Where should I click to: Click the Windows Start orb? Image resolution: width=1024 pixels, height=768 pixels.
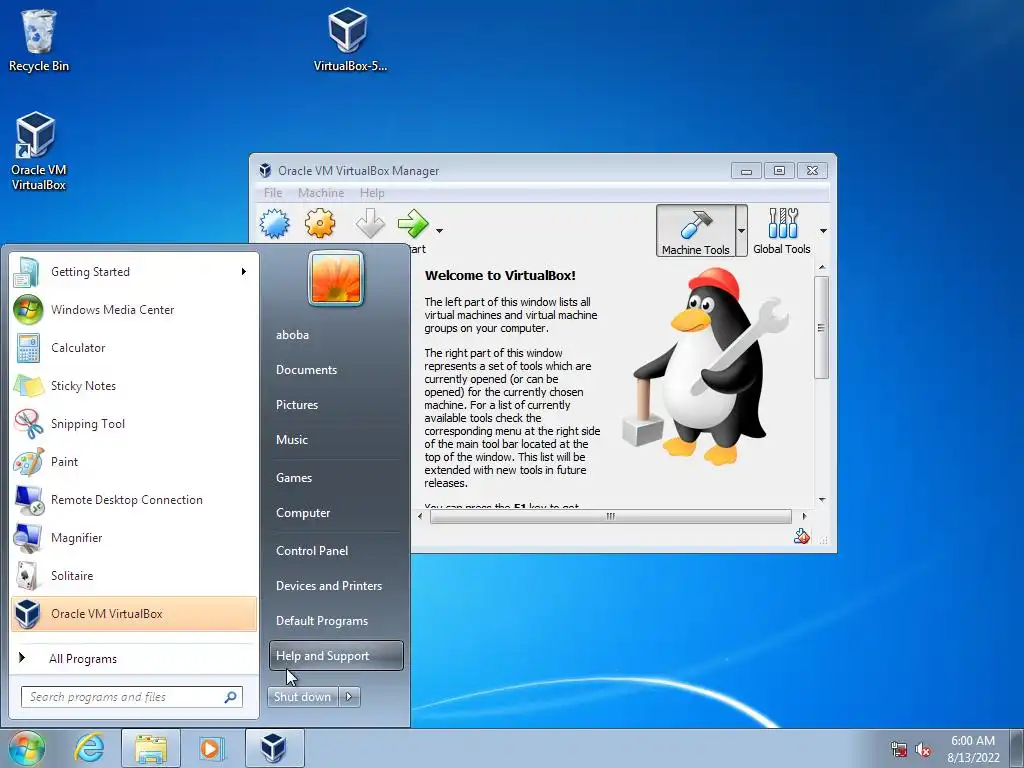click(27, 748)
